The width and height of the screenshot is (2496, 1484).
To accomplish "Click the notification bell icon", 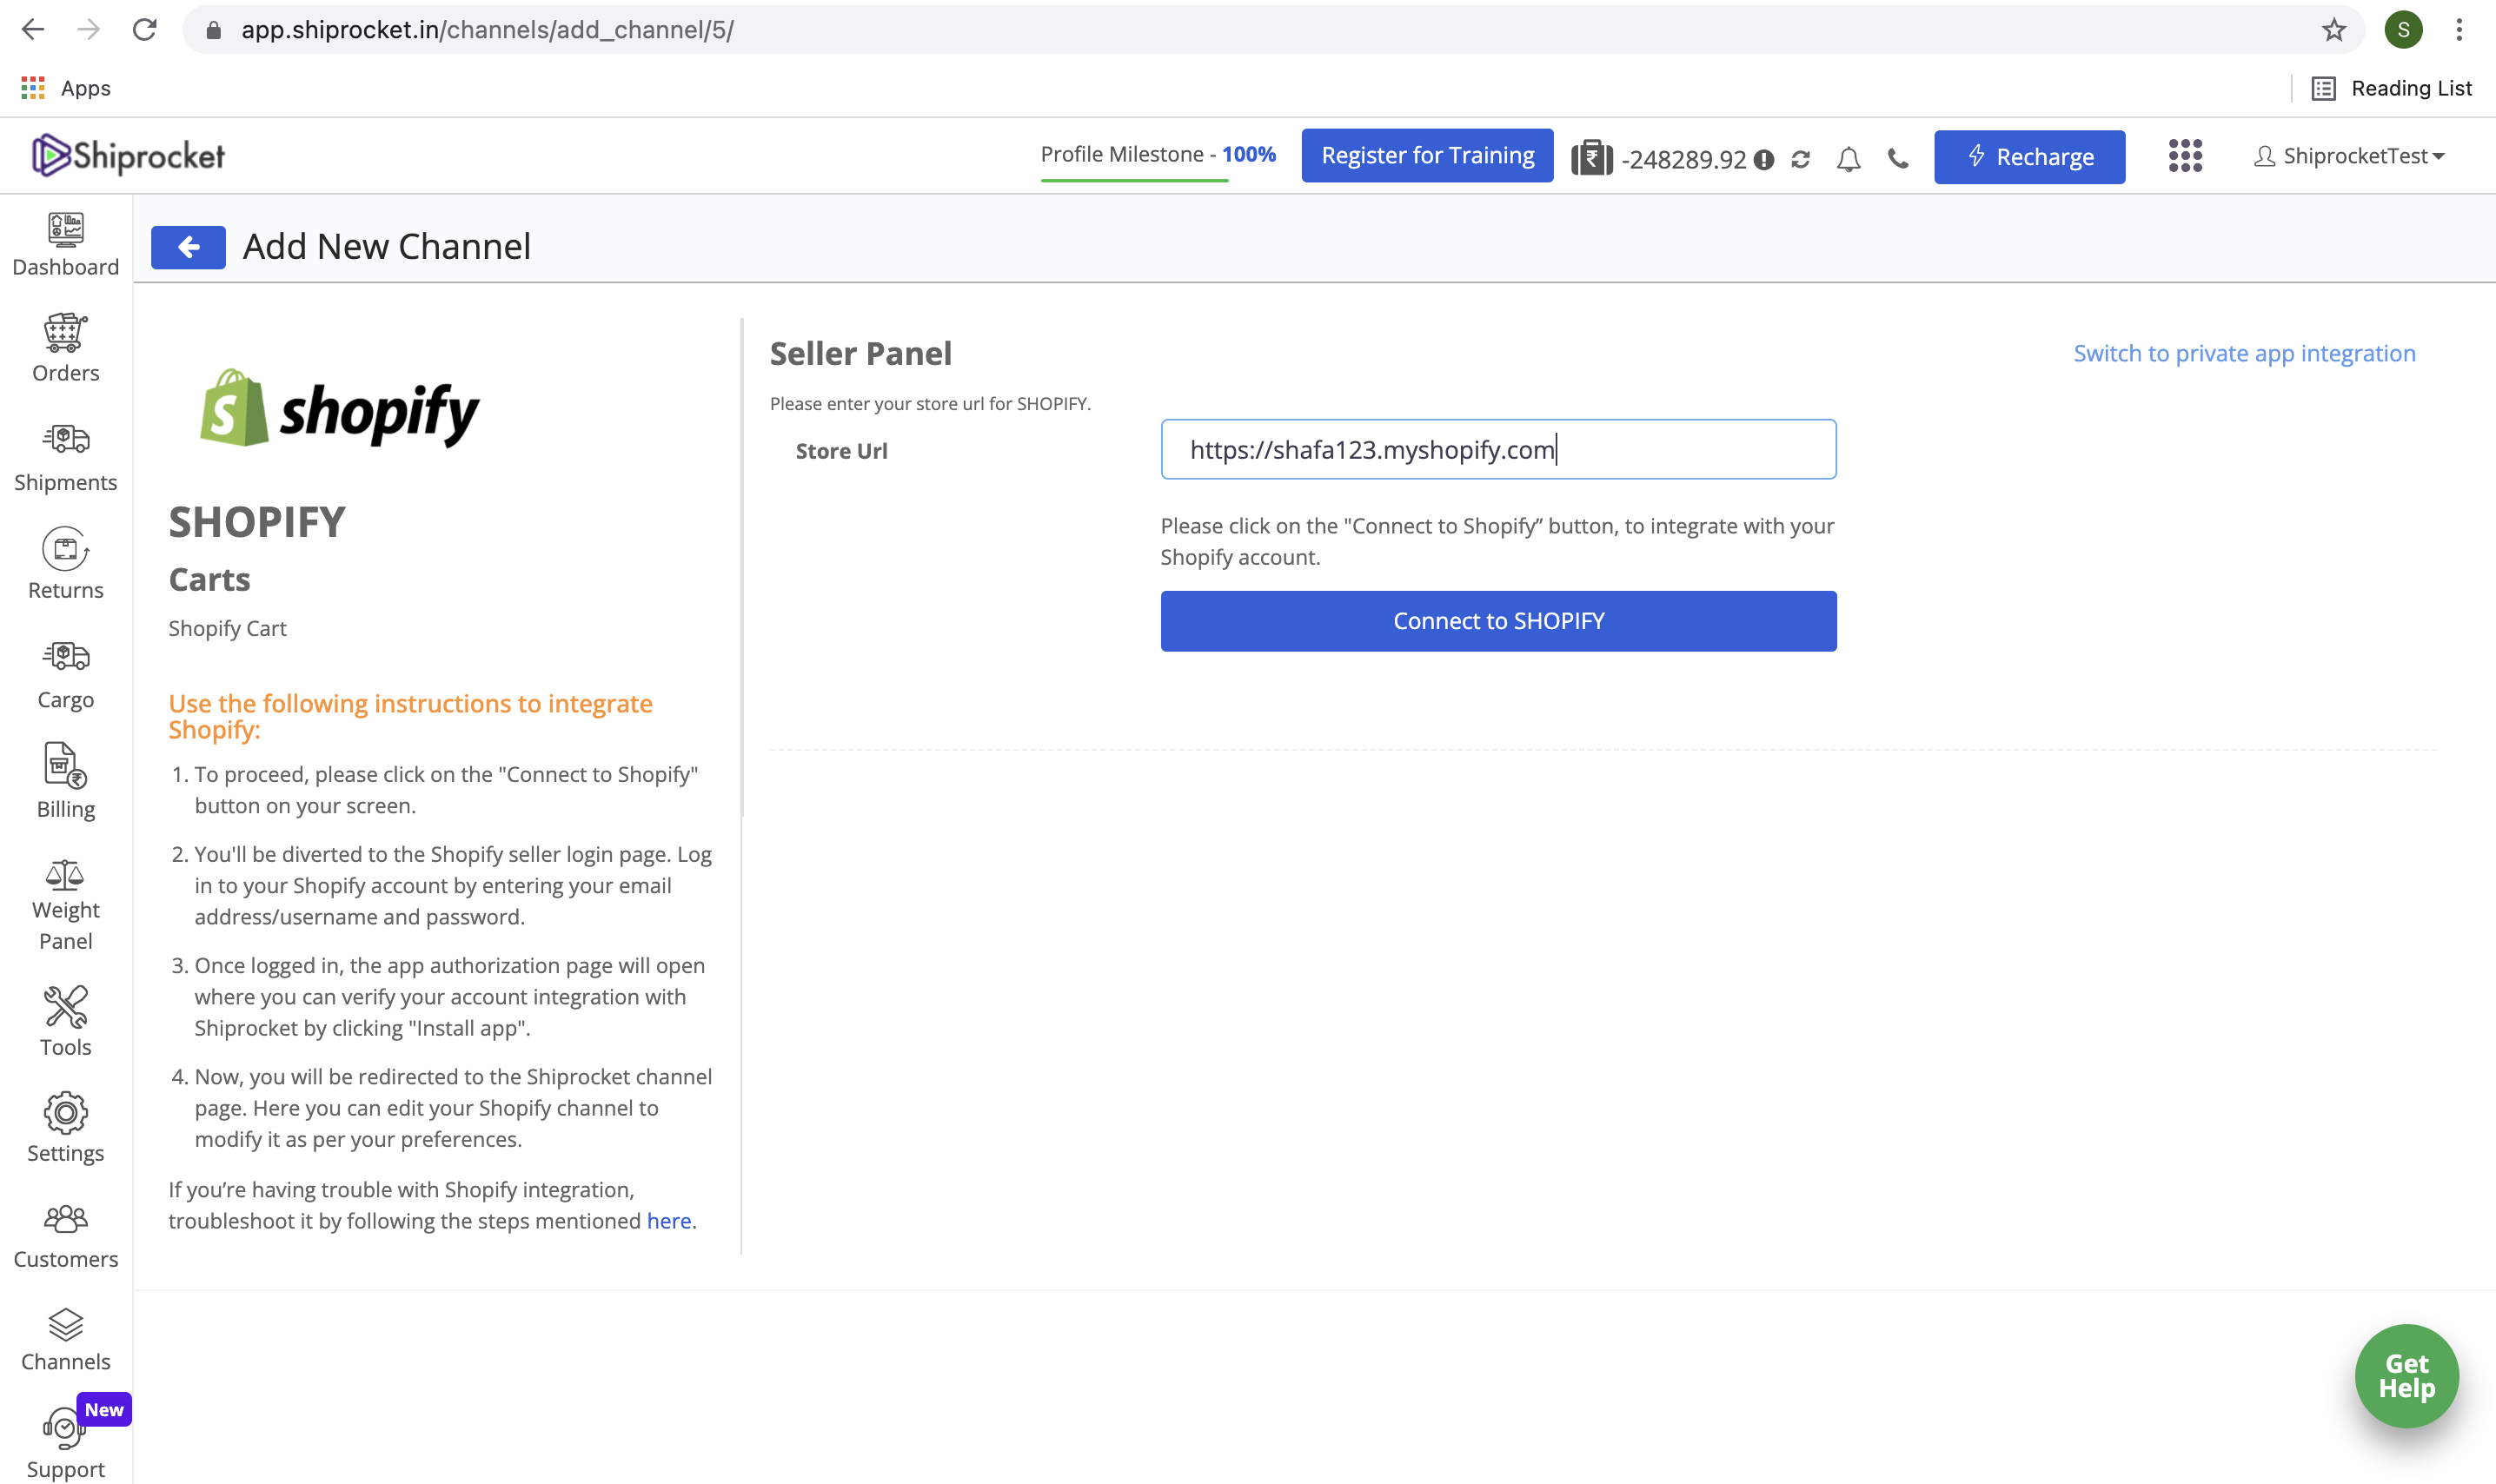I will tap(1848, 157).
